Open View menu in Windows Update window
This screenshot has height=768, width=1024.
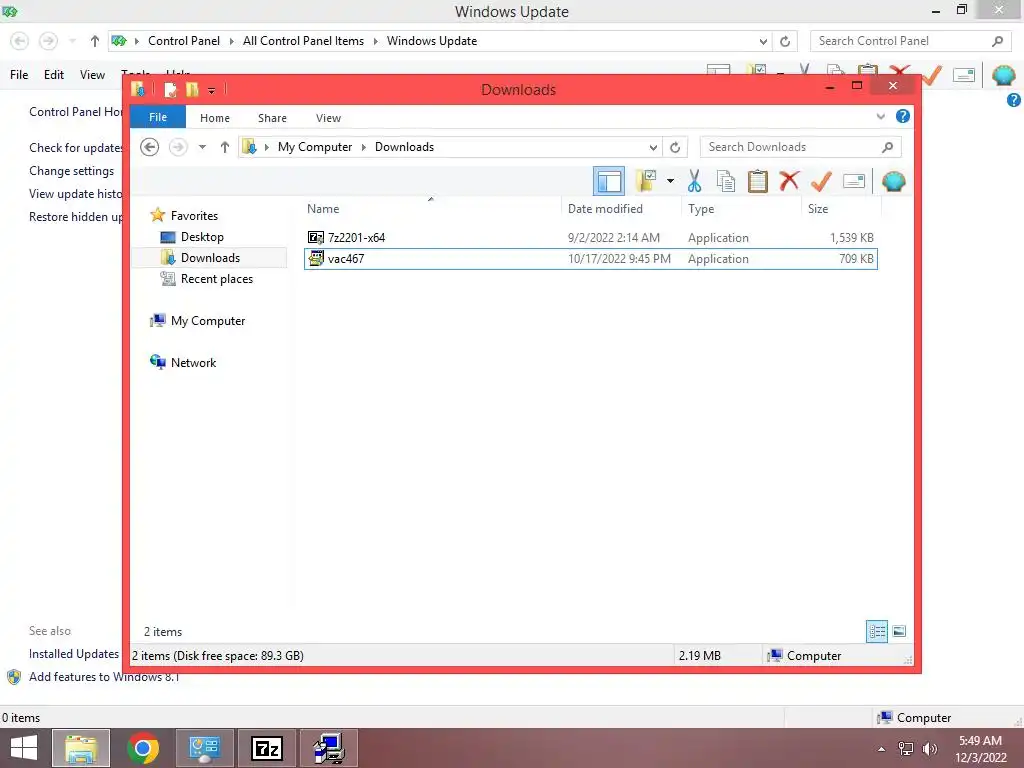click(x=92, y=74)
